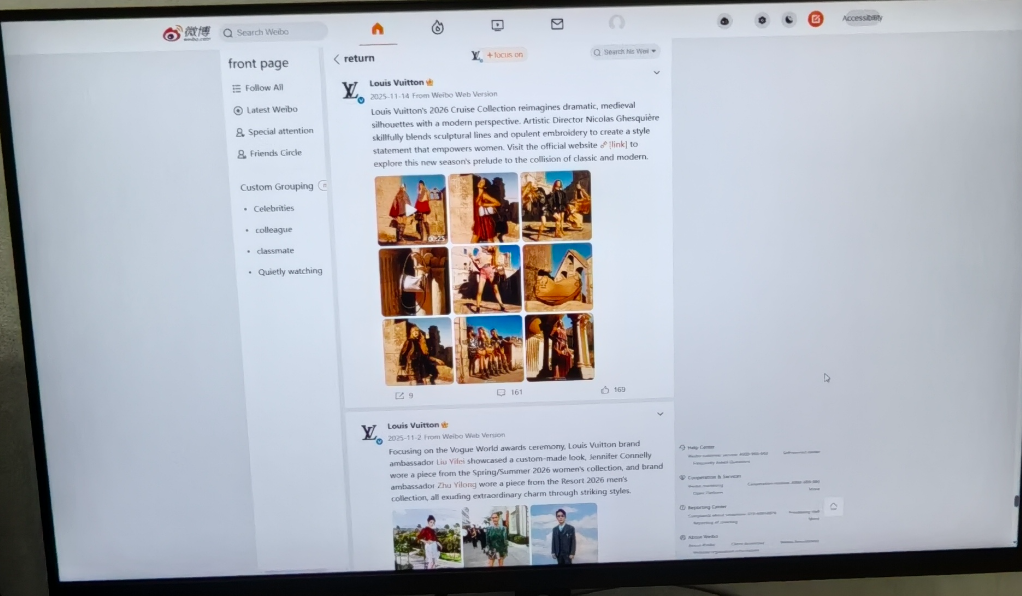Open the Celebrities group

pos(273,209)
